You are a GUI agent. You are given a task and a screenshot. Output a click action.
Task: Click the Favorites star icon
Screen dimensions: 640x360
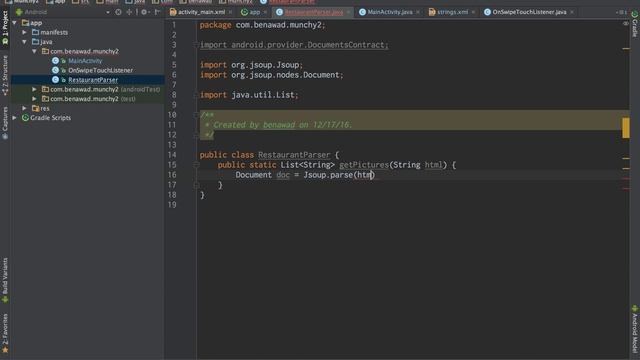(x=5, y=350)
